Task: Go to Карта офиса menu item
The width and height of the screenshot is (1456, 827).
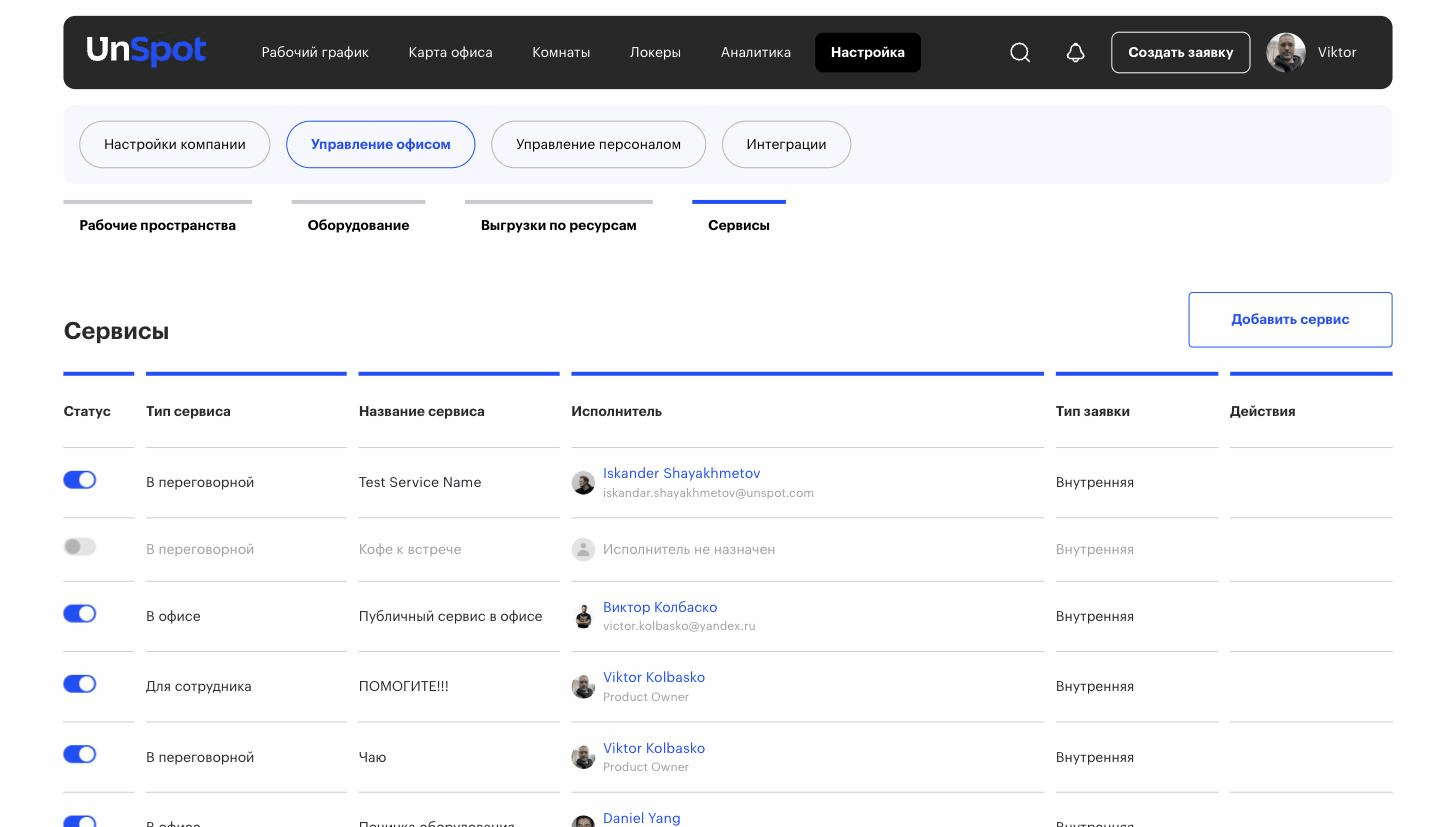Action: [x=450, y=52]
